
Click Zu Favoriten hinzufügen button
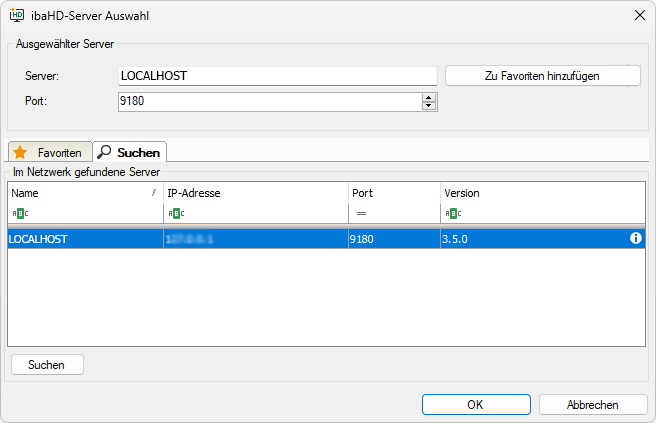(543, 76)
